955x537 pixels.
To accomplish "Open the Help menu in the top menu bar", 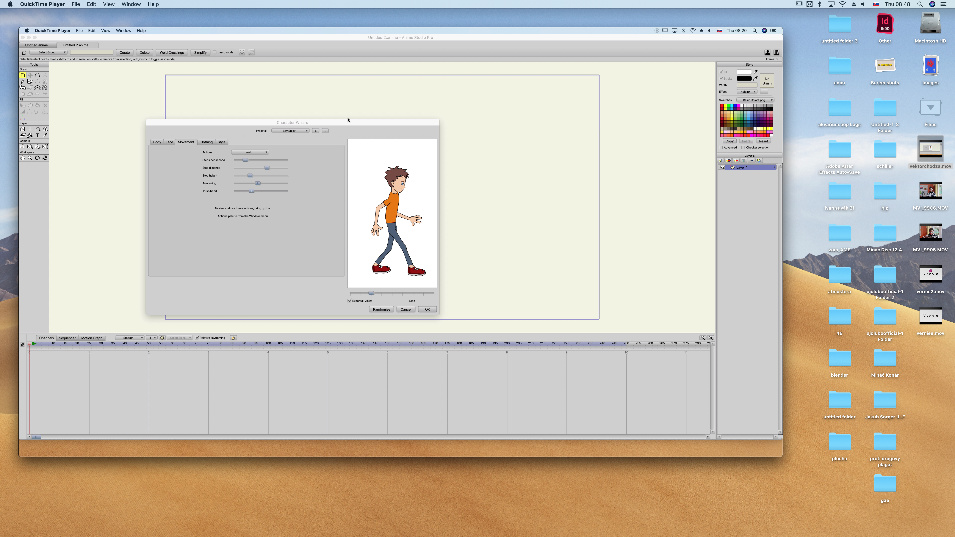I will coord(153,4).
